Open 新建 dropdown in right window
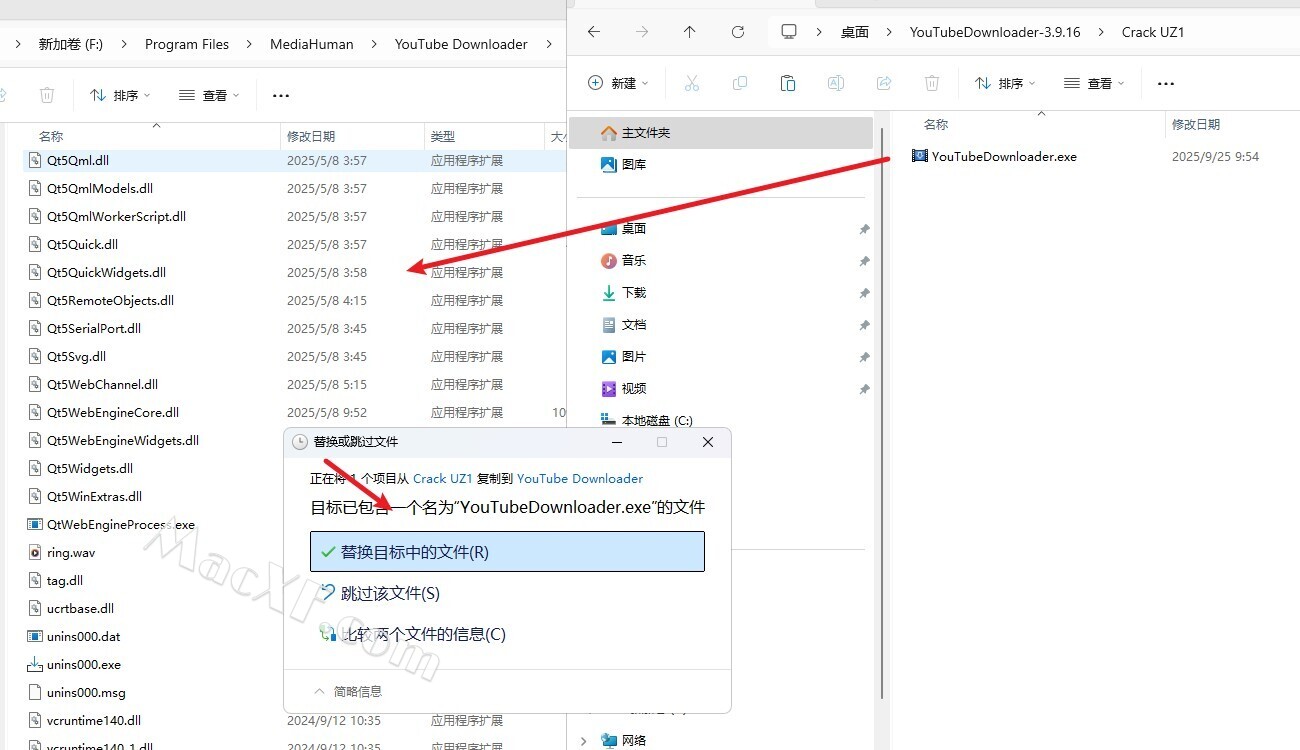This screenshot has height=750, width=1300. tap(618, 83)
